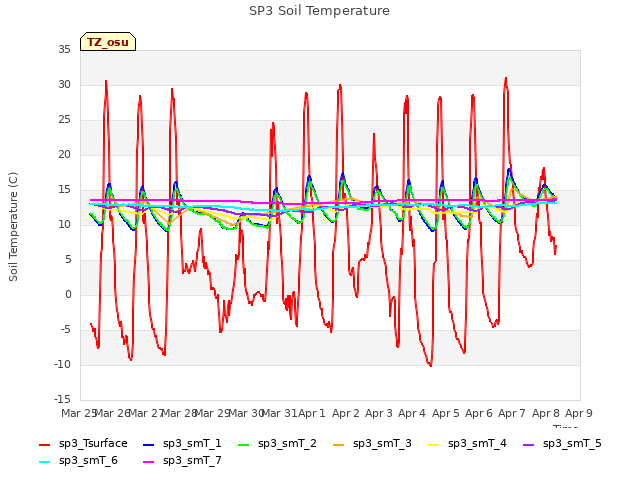Click the red surface minimum on Apr 4
640x480 pixels.
click(431, 365)
